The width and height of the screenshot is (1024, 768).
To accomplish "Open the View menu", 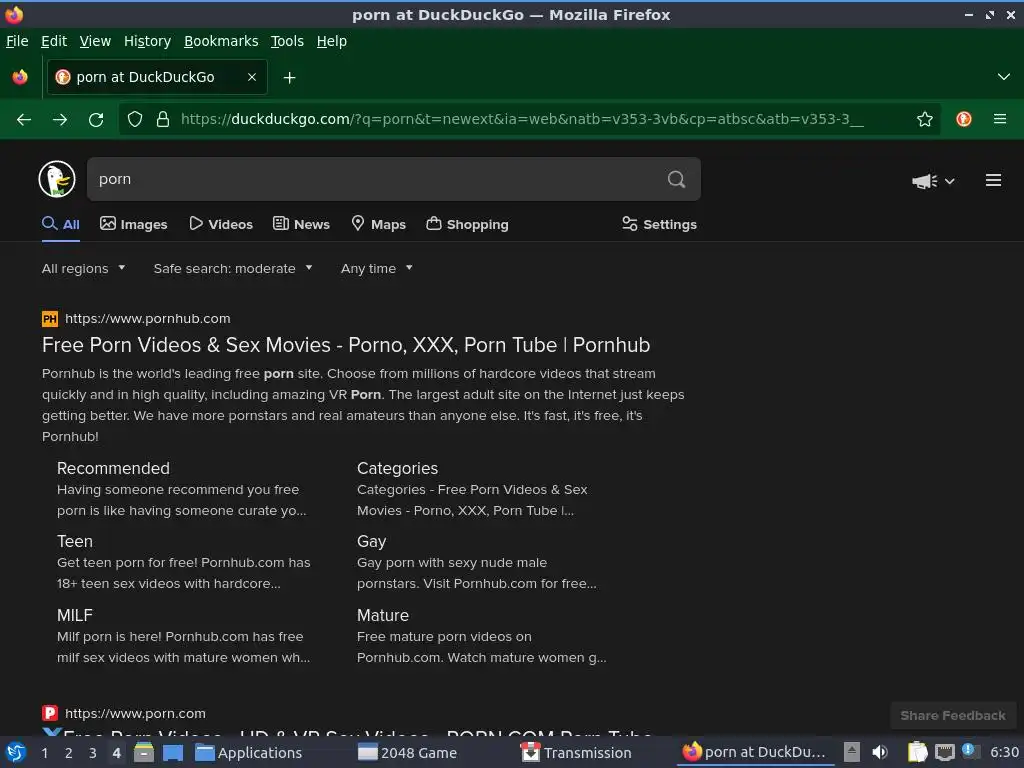I will [95, 41].
